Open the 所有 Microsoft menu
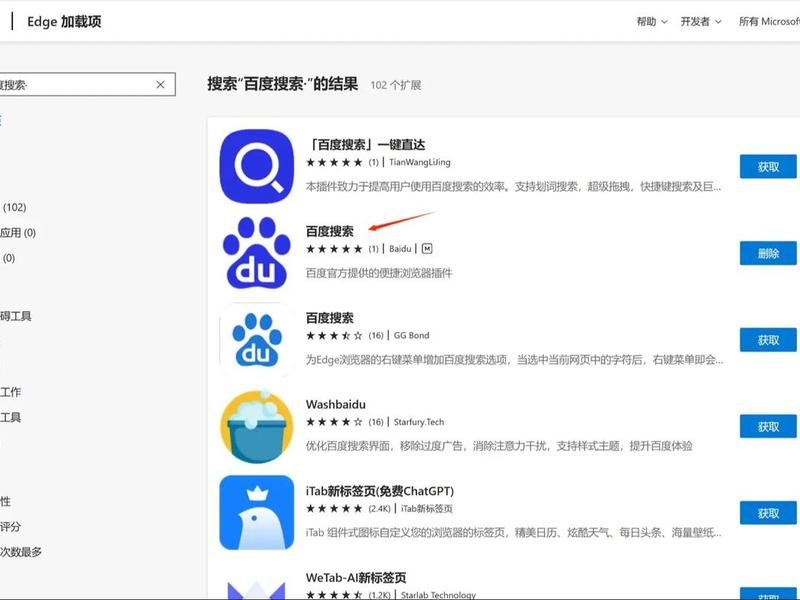 769,21
